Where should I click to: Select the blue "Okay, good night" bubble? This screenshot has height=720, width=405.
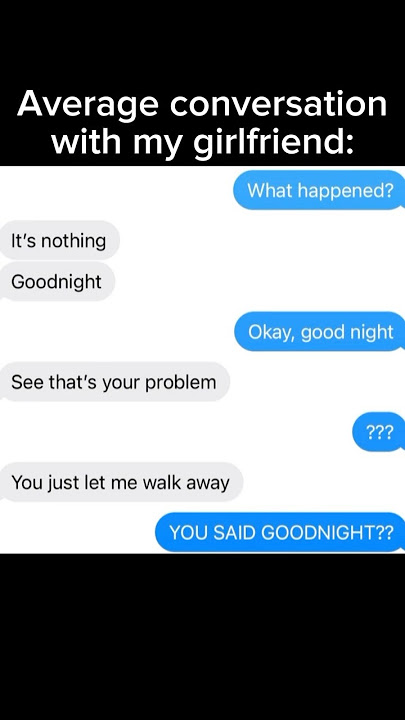pyautogui.click(x=320, y=332)
